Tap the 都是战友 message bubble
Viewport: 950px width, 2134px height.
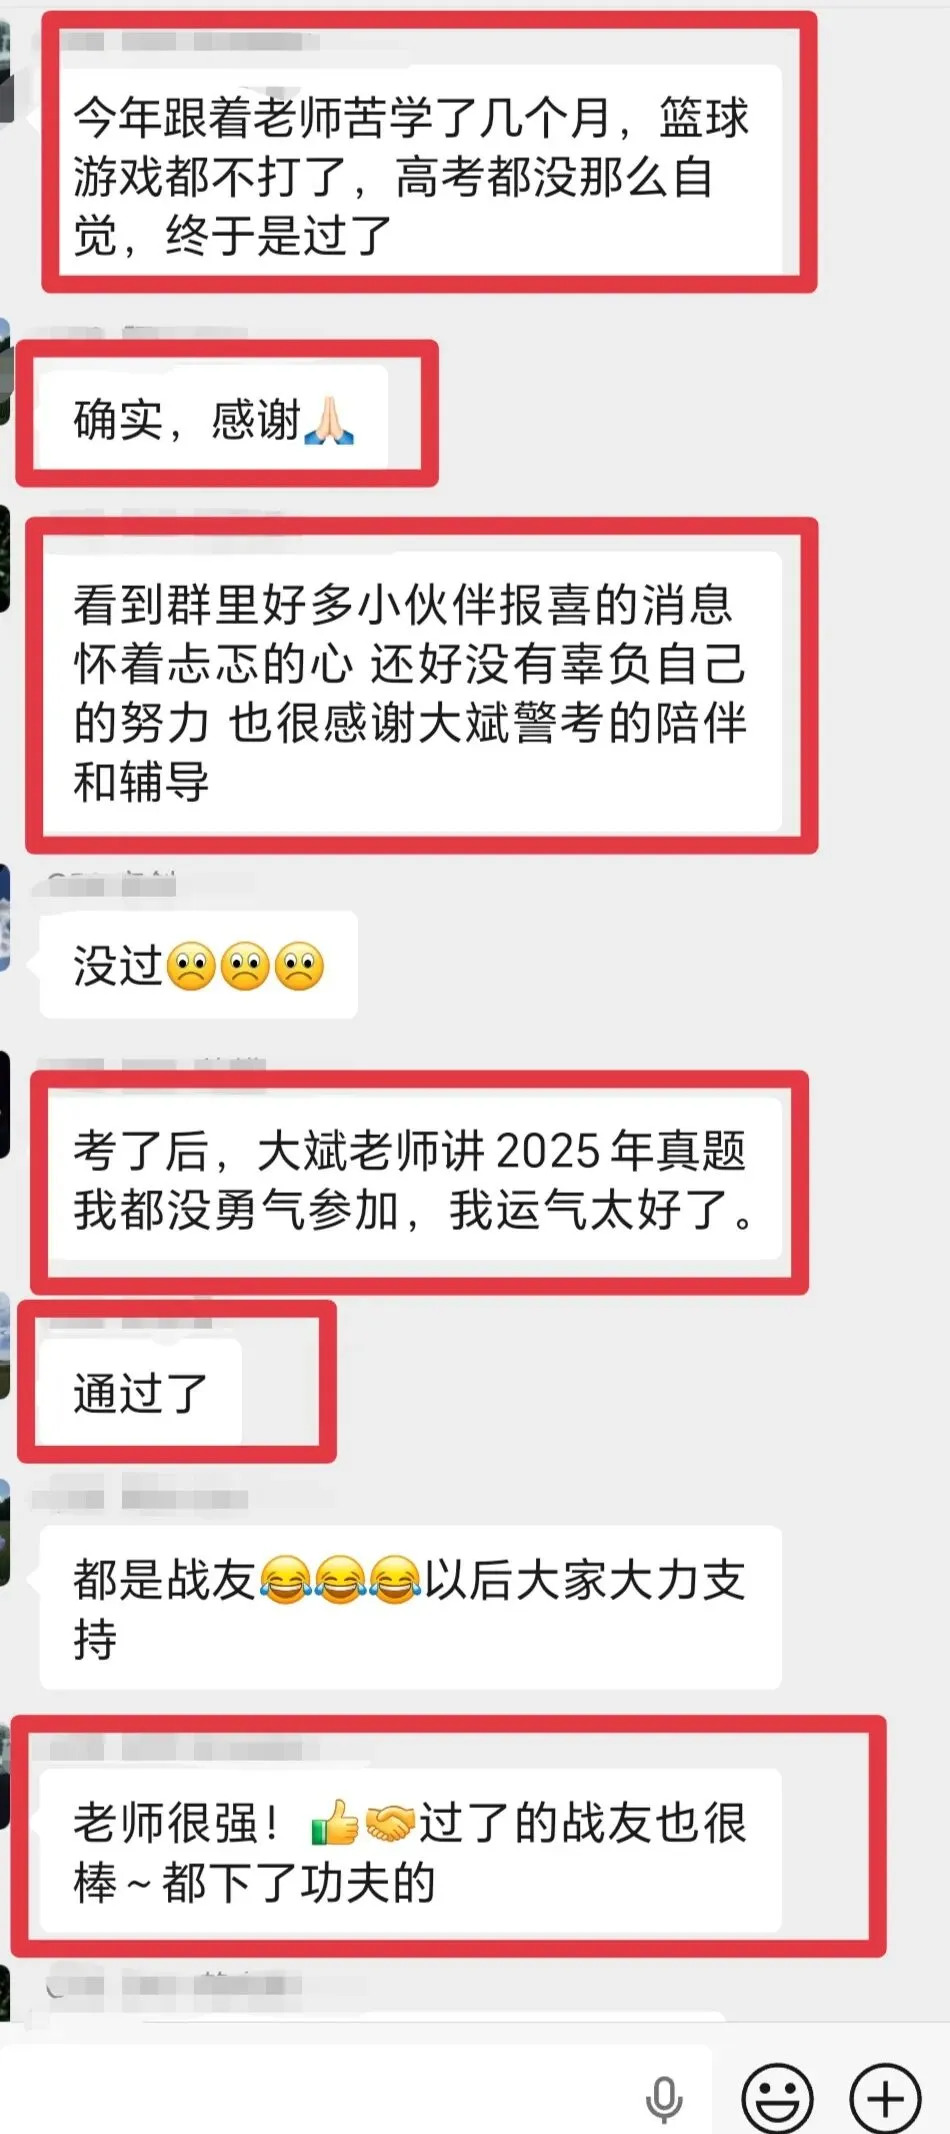(x=410, y=1608)
